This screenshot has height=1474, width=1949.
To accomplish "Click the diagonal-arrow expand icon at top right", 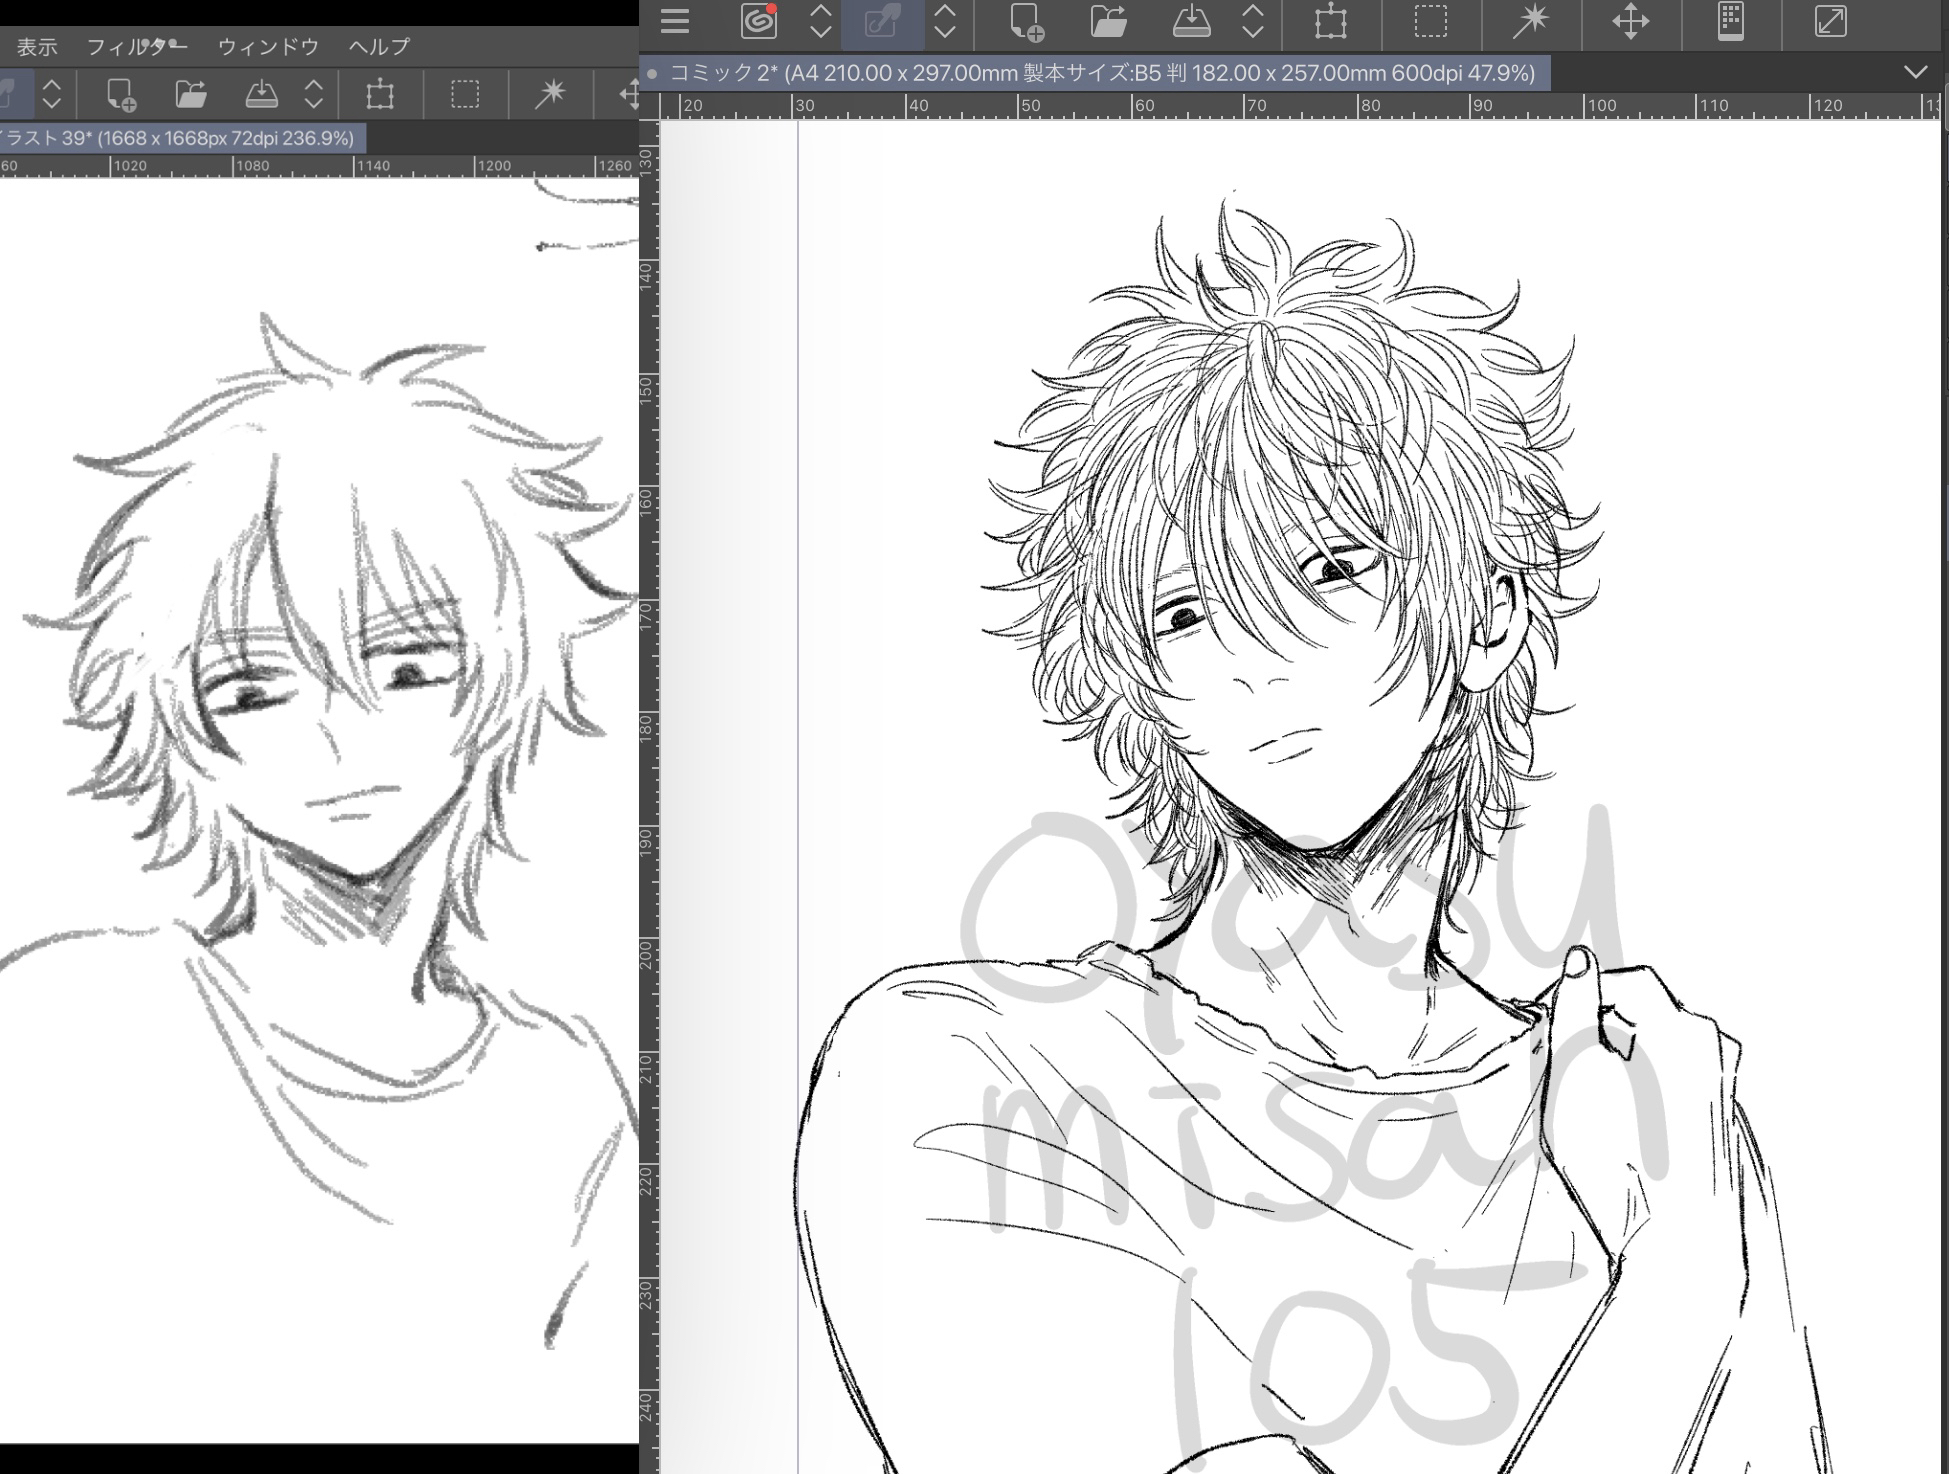I will pos(1830,22).
